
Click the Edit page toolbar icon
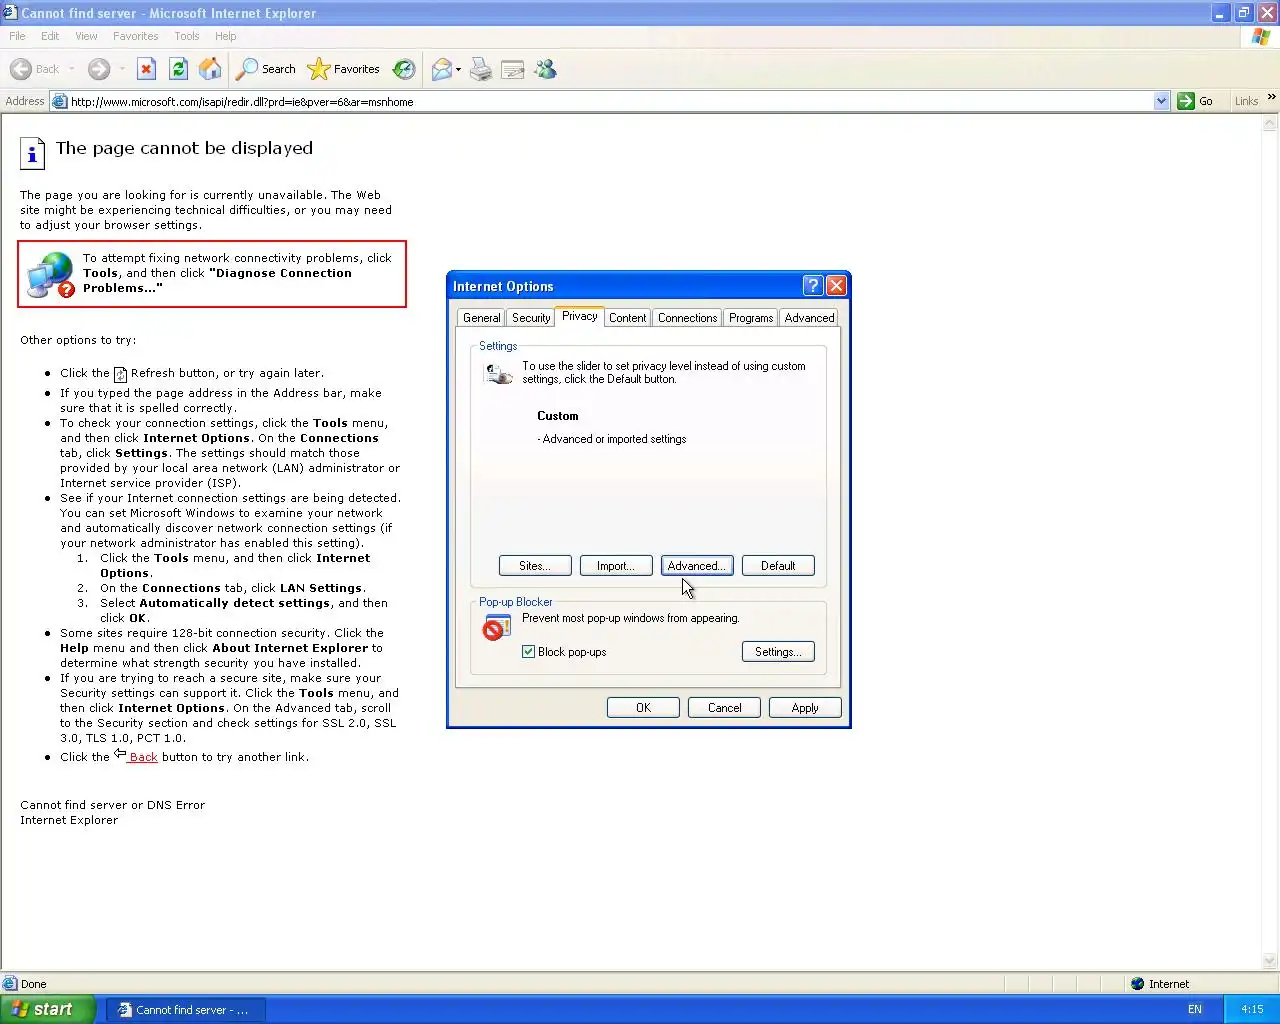513,69
